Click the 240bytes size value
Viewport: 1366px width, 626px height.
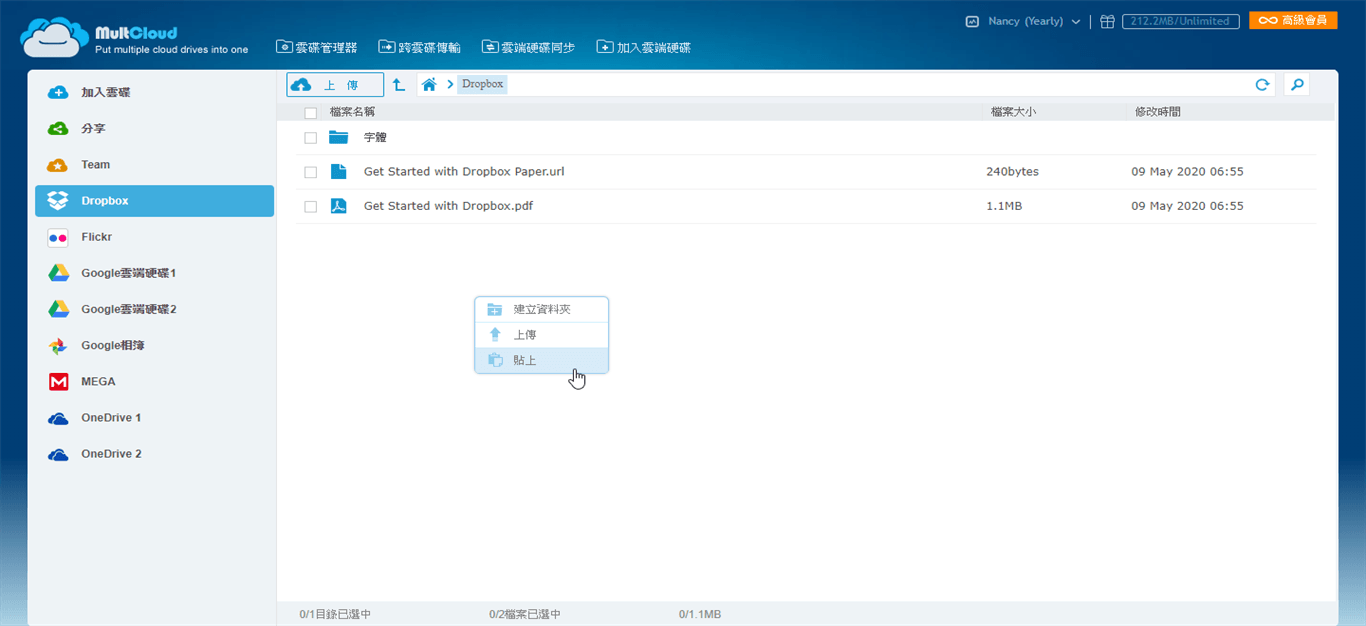(1012, 172)
